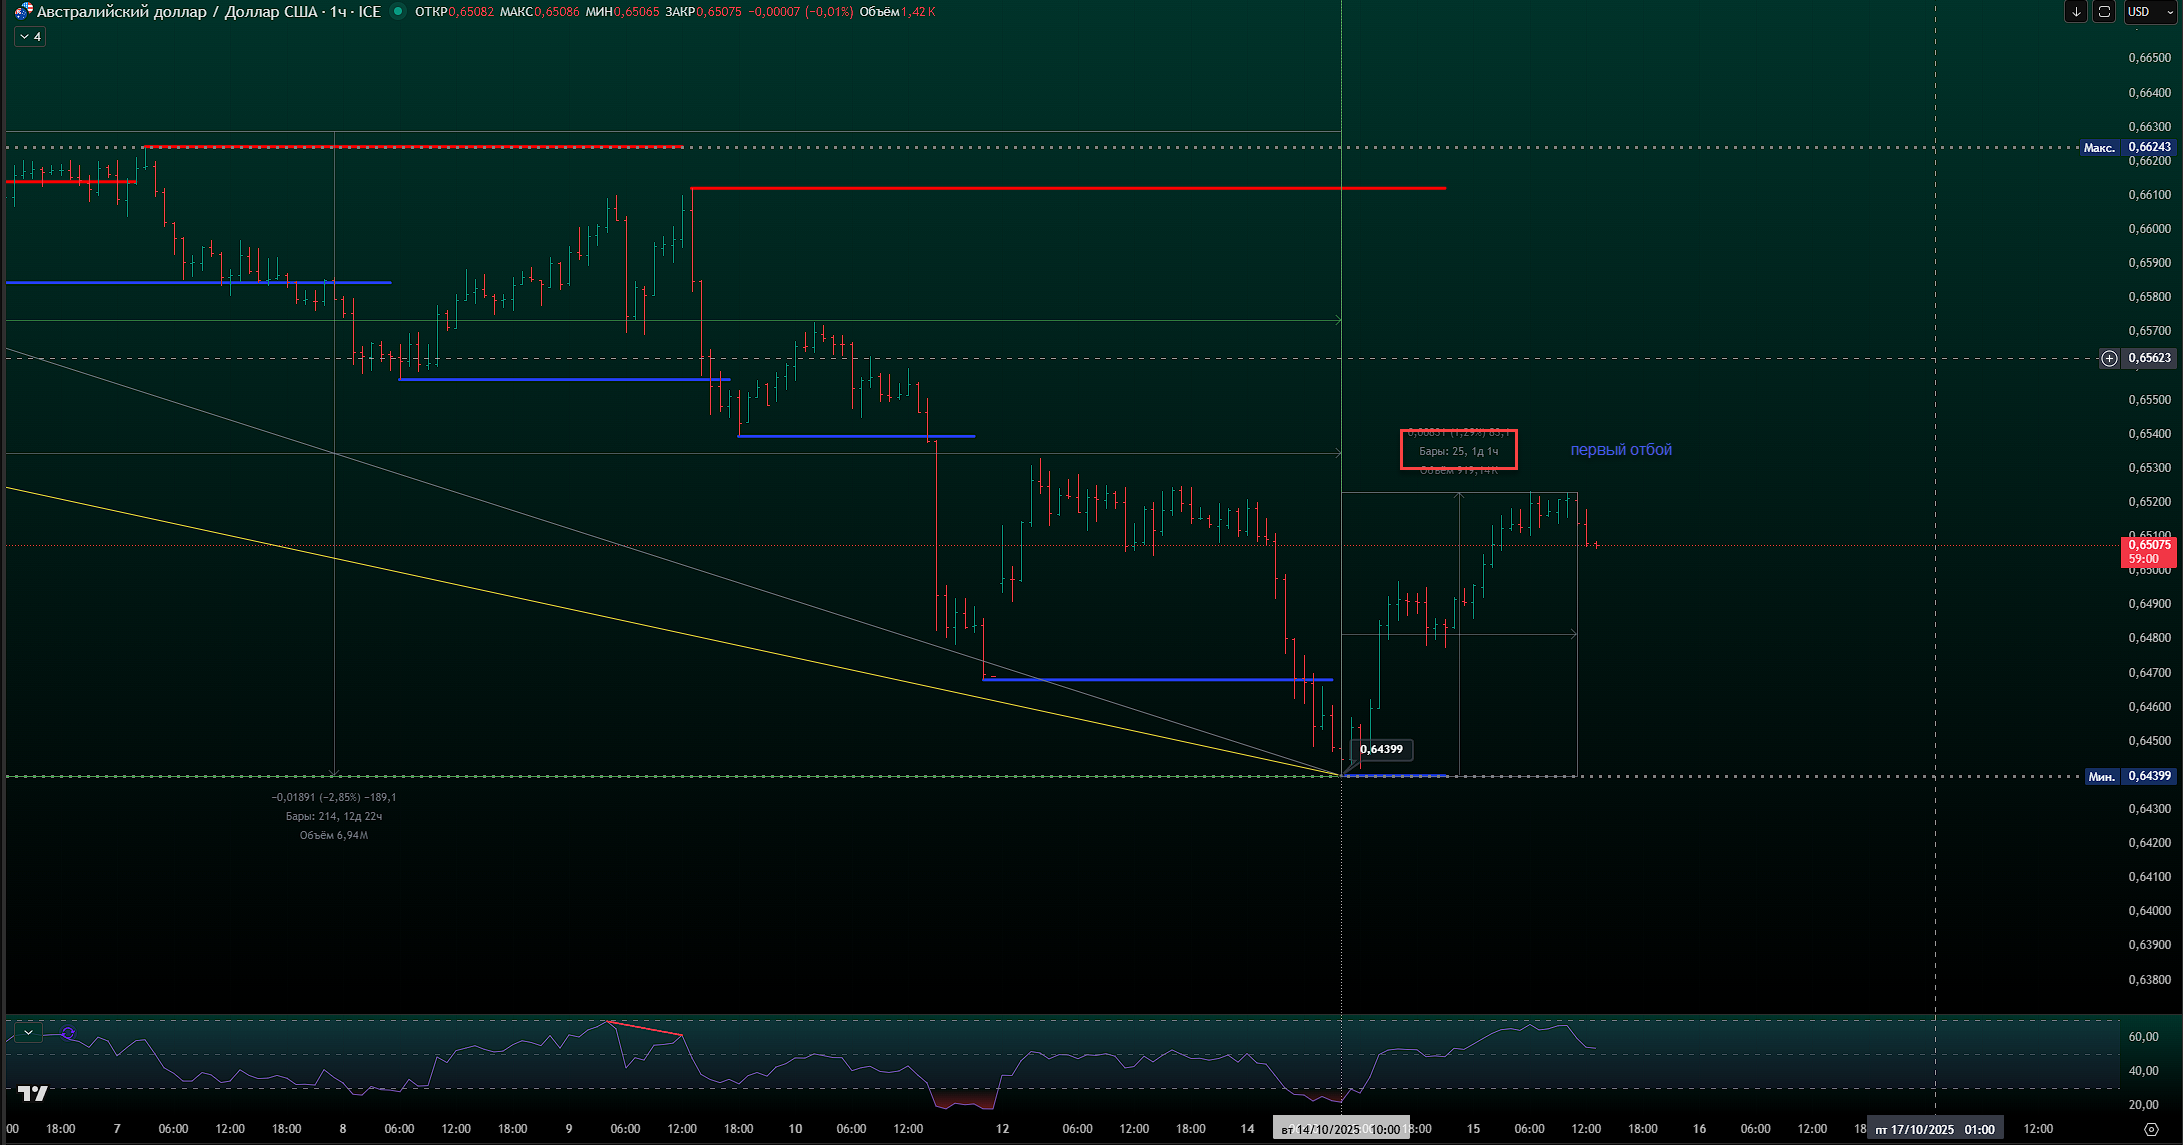Screen dimensions: 2183x1145
Task: Click the purple refresh icon on RSI pane
Action: [68, 1033]
